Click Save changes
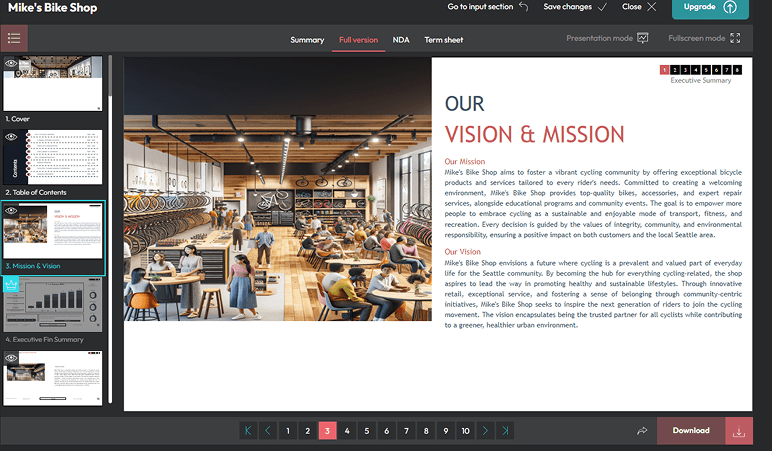772x451 pixels. tap(575, 7)
